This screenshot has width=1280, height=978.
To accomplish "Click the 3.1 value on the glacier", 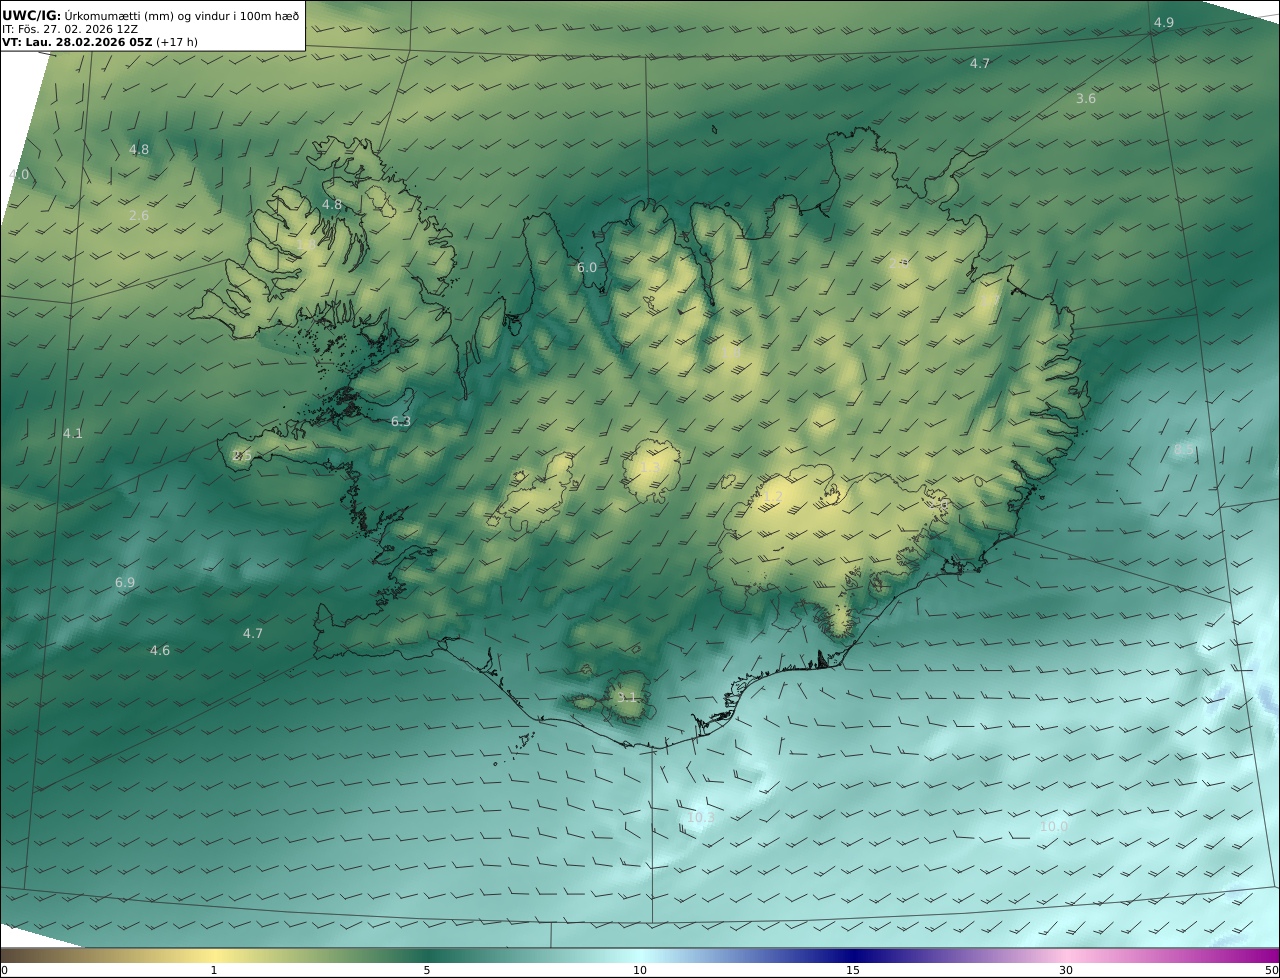I will (x=627, y=698).
